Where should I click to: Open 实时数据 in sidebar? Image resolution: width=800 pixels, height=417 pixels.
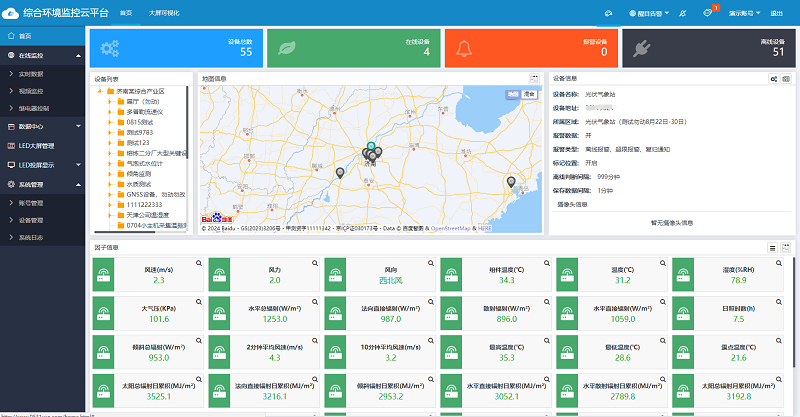(x=31, y=74)
